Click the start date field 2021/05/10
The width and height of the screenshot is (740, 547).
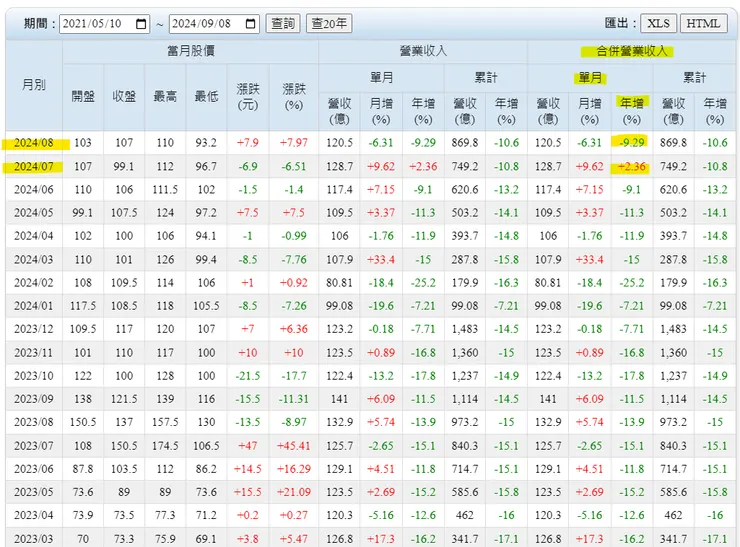click(x=104, y=24)
